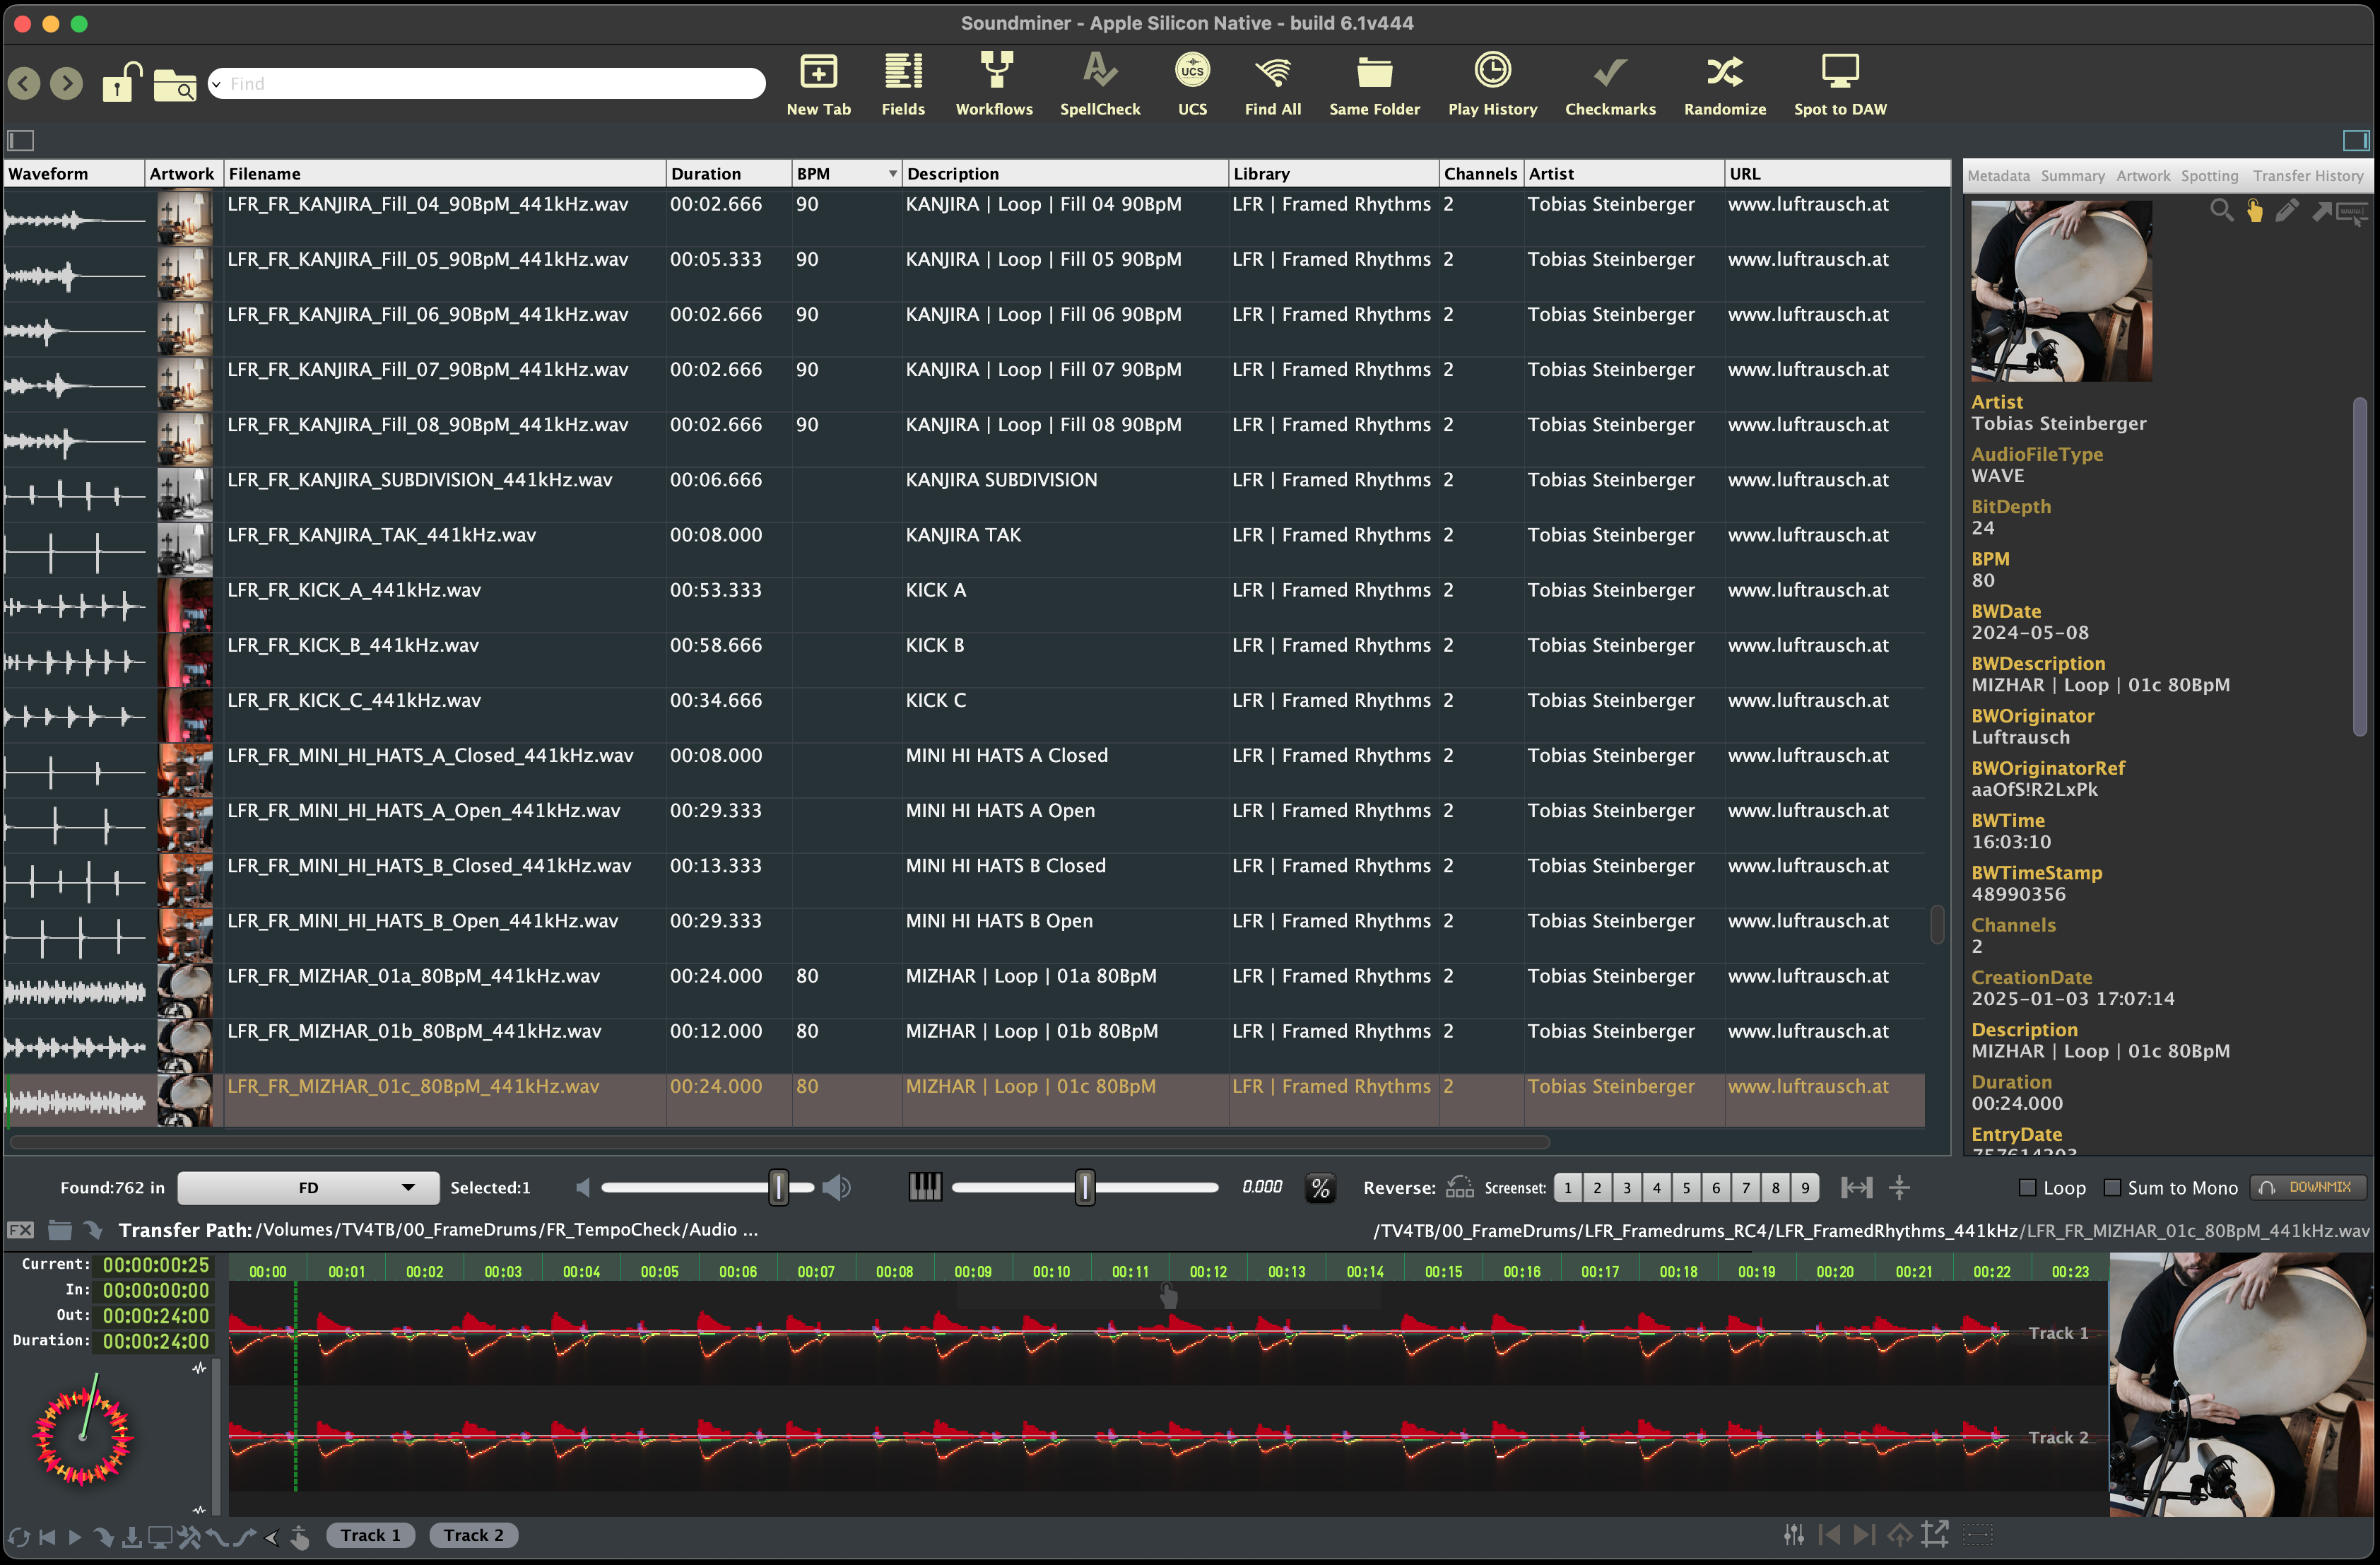This screenshot has width=2380, height=1565.
Task: Toggle the Track 1 button
Action: pyautogui.click(x=370, y=1535)
